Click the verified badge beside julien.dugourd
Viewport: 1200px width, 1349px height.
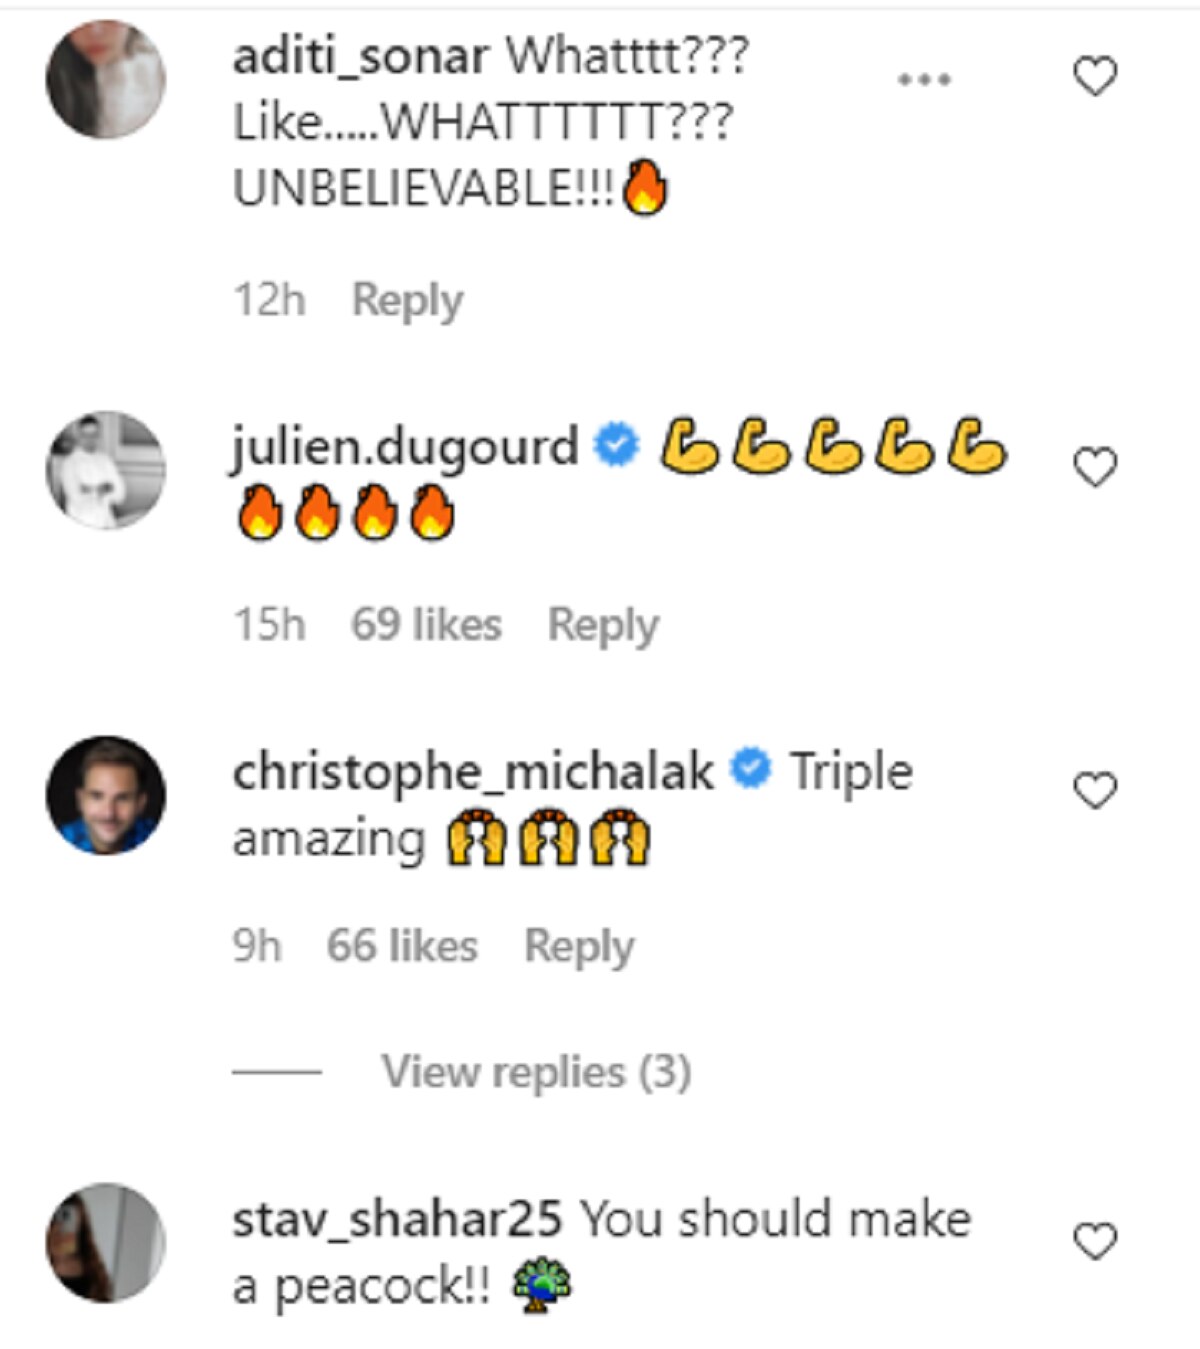tap(616, 445)
